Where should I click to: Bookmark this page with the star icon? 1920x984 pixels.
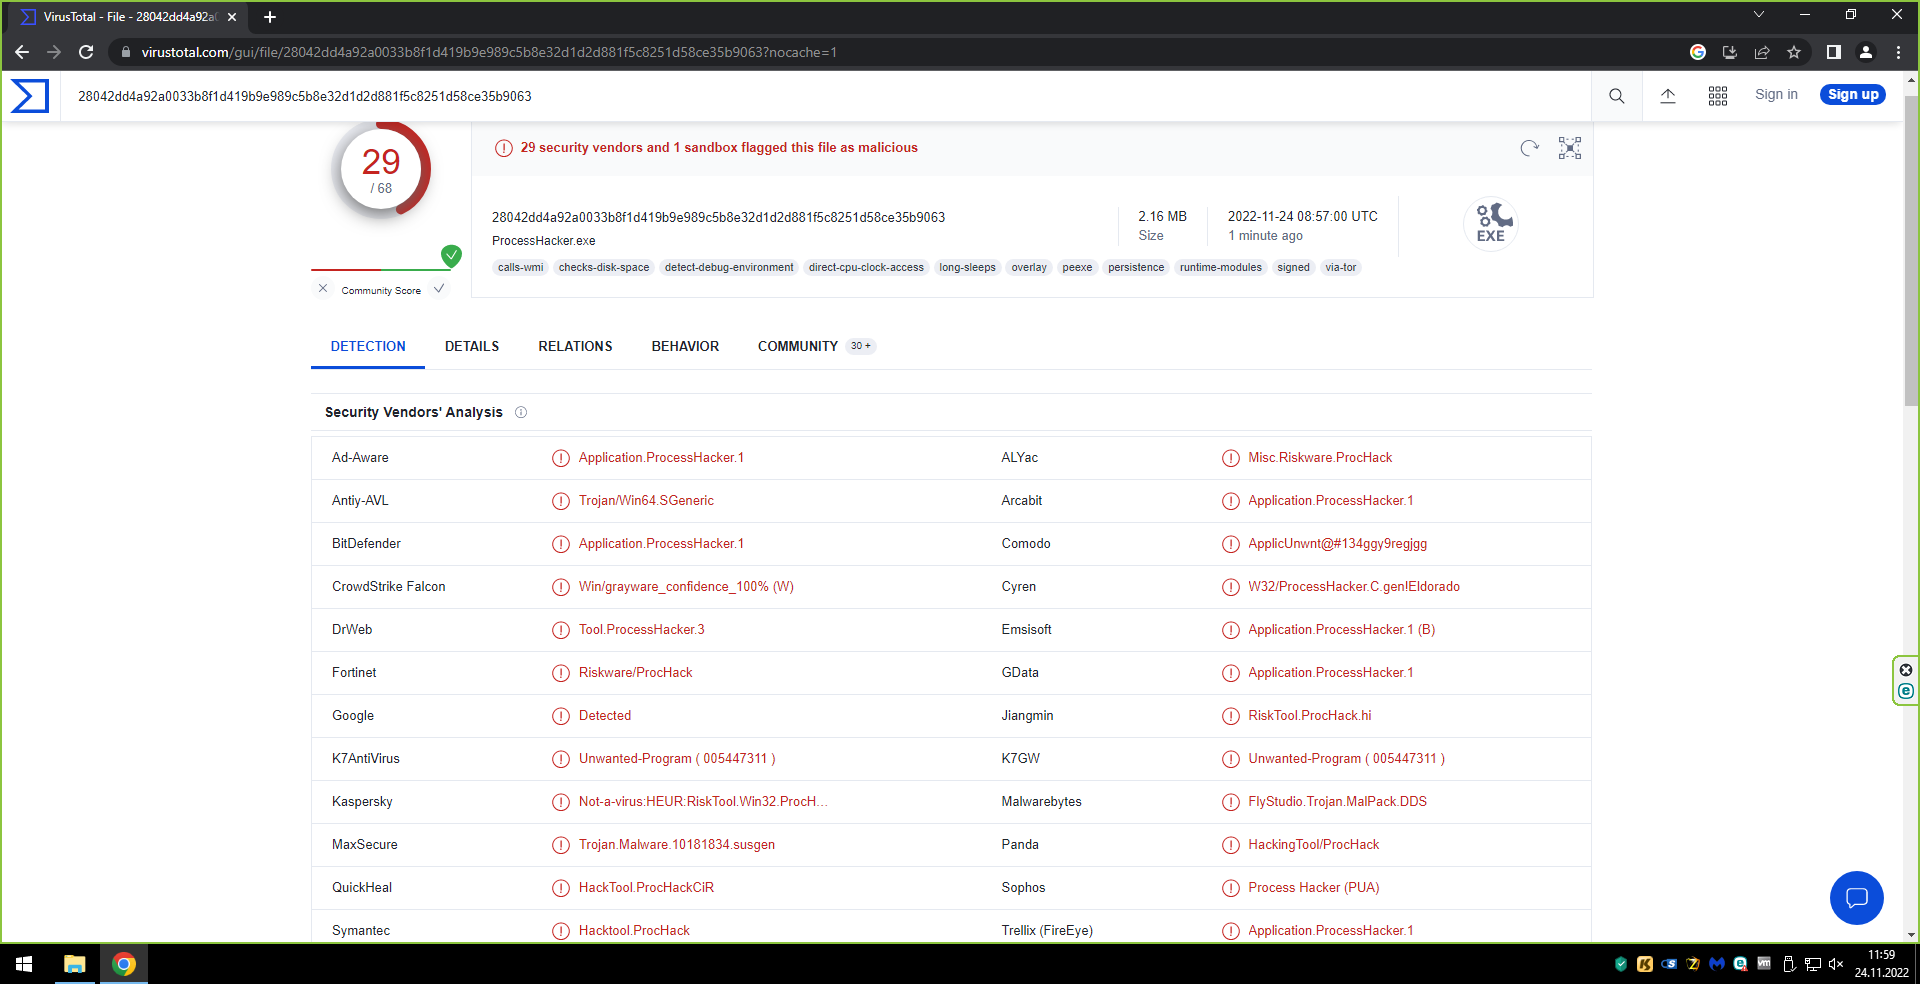point(1794,52)
